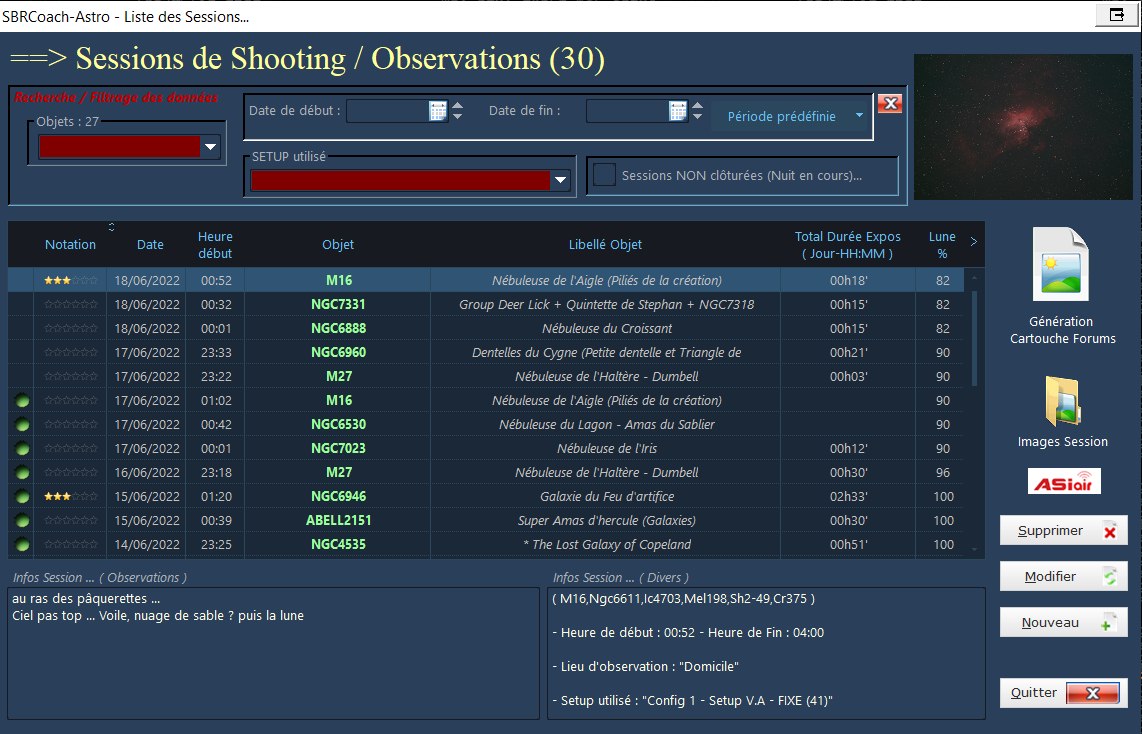Sort by the Notation column header
Image resolution: width=1142 pixels, height=734 pixels.
point(71,245)
